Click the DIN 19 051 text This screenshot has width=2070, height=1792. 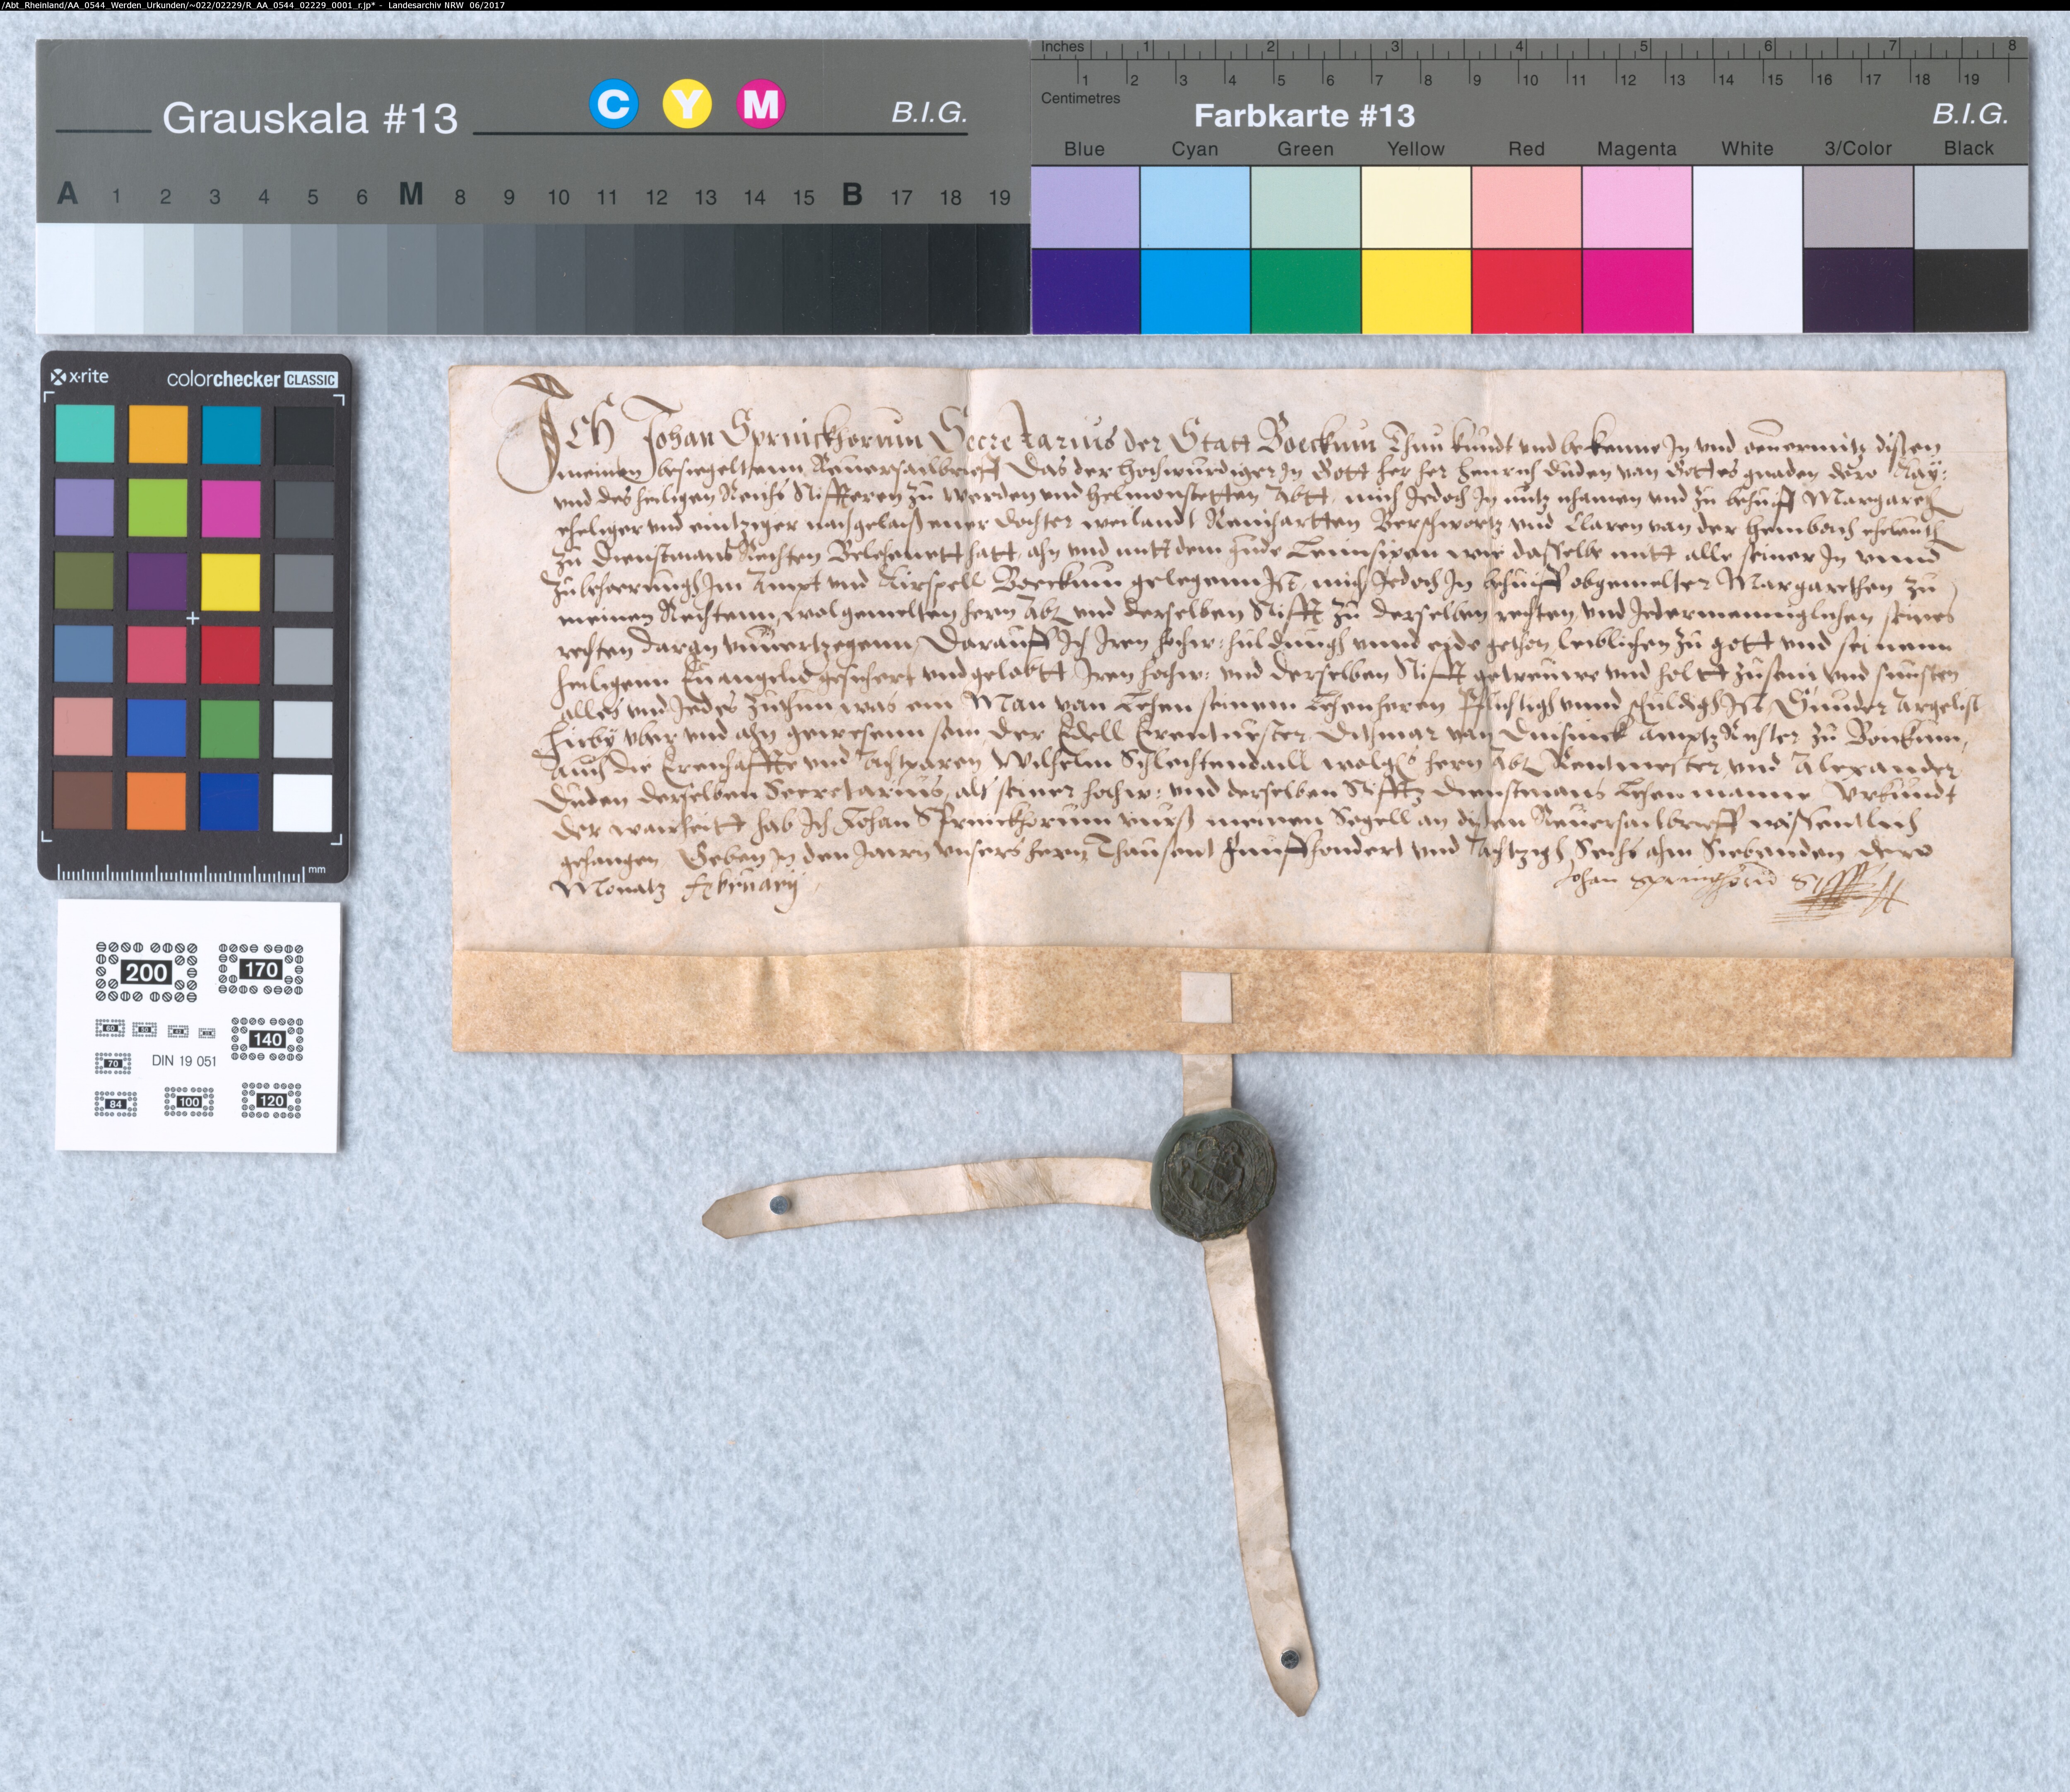(184, 1061)
